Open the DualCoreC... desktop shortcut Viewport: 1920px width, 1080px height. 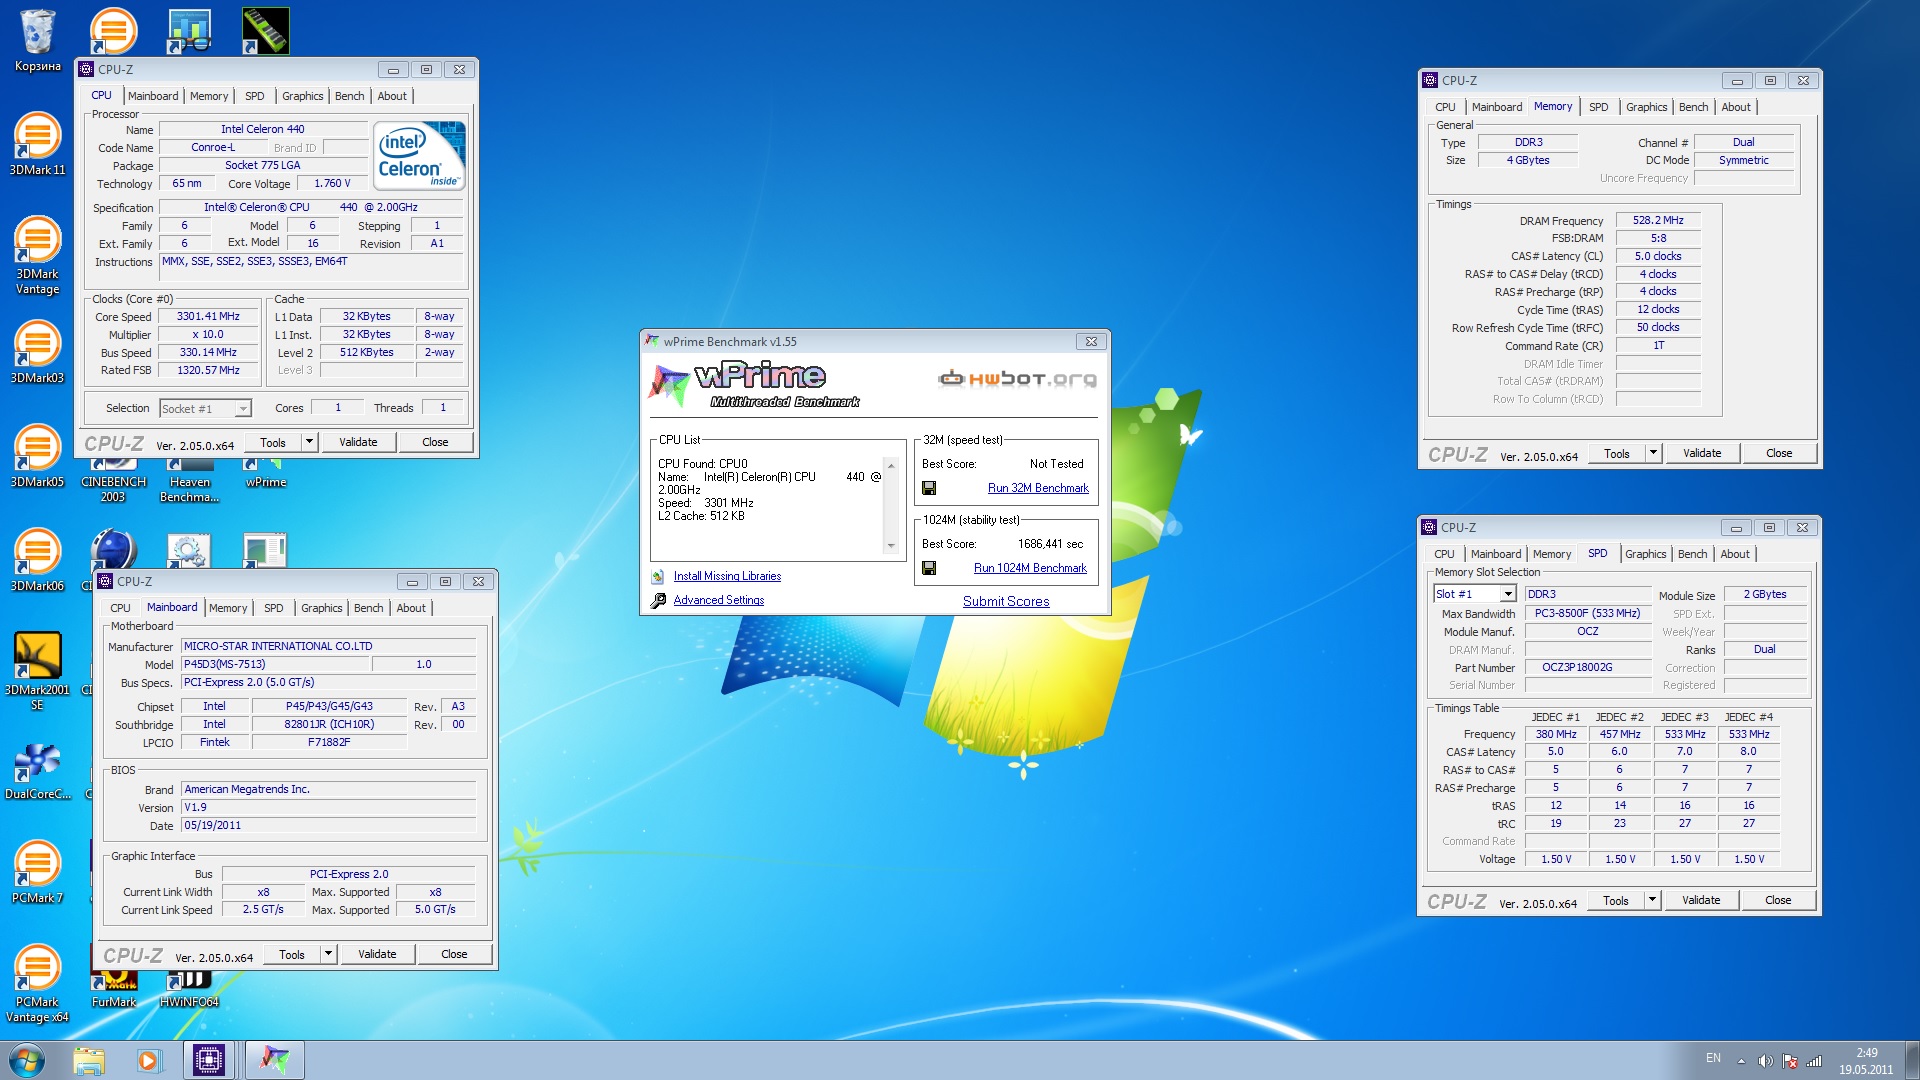[37, 770]
